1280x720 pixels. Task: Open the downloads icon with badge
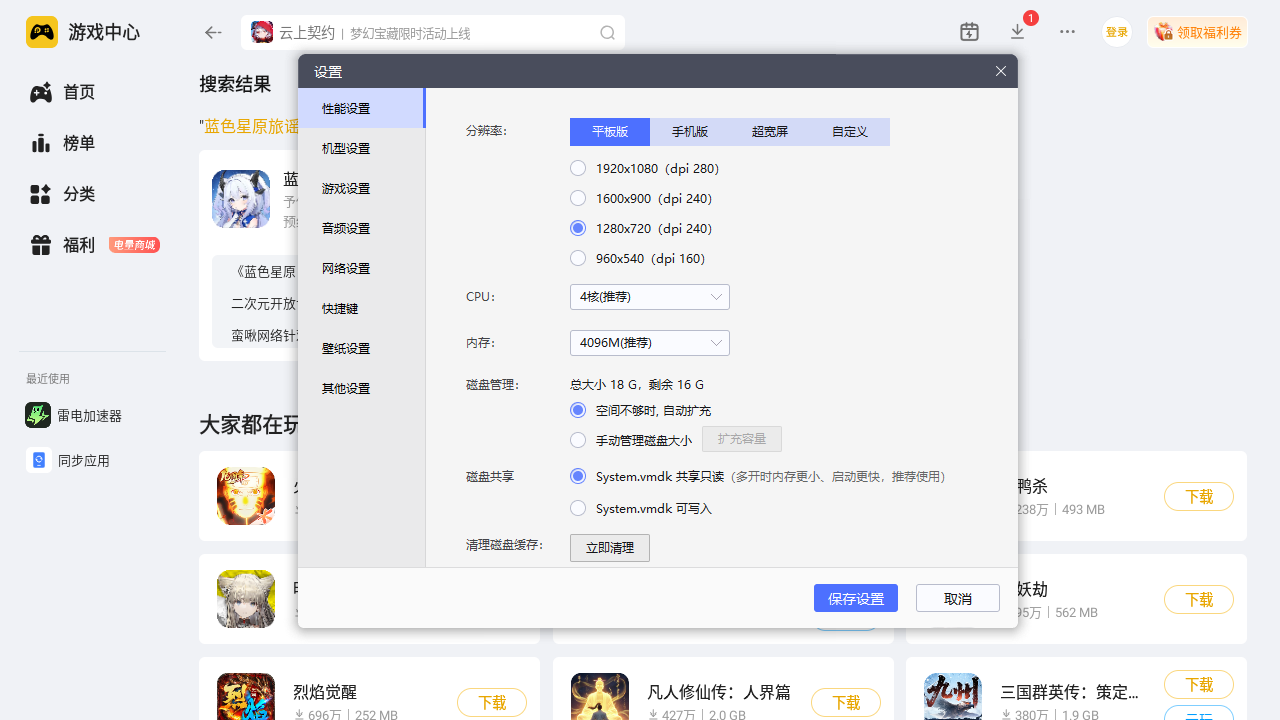point(1018,32)
